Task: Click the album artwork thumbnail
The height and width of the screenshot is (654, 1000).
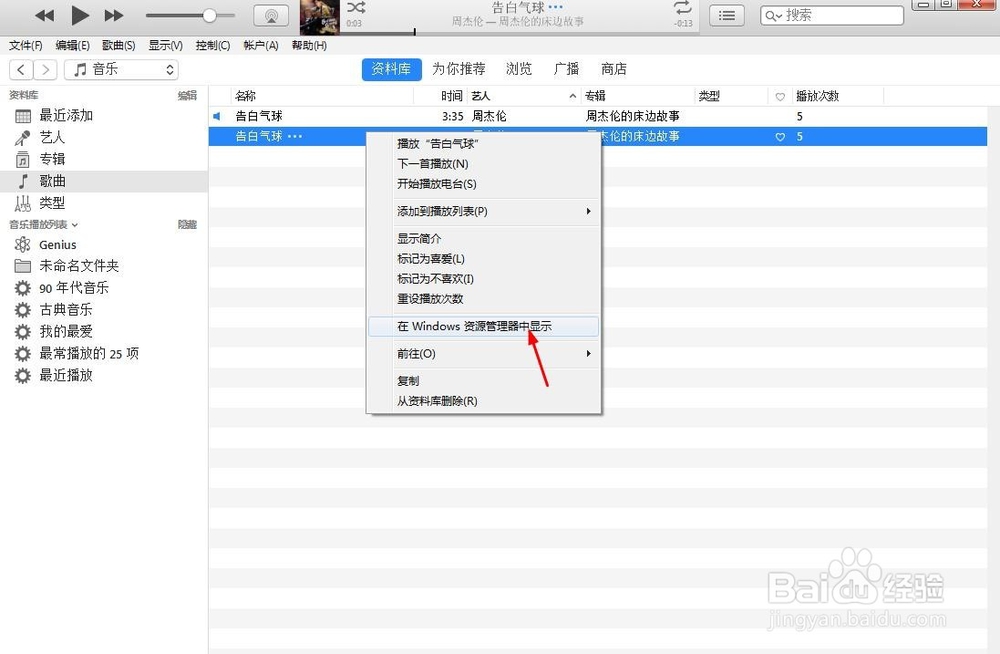Action: [320, 17]
